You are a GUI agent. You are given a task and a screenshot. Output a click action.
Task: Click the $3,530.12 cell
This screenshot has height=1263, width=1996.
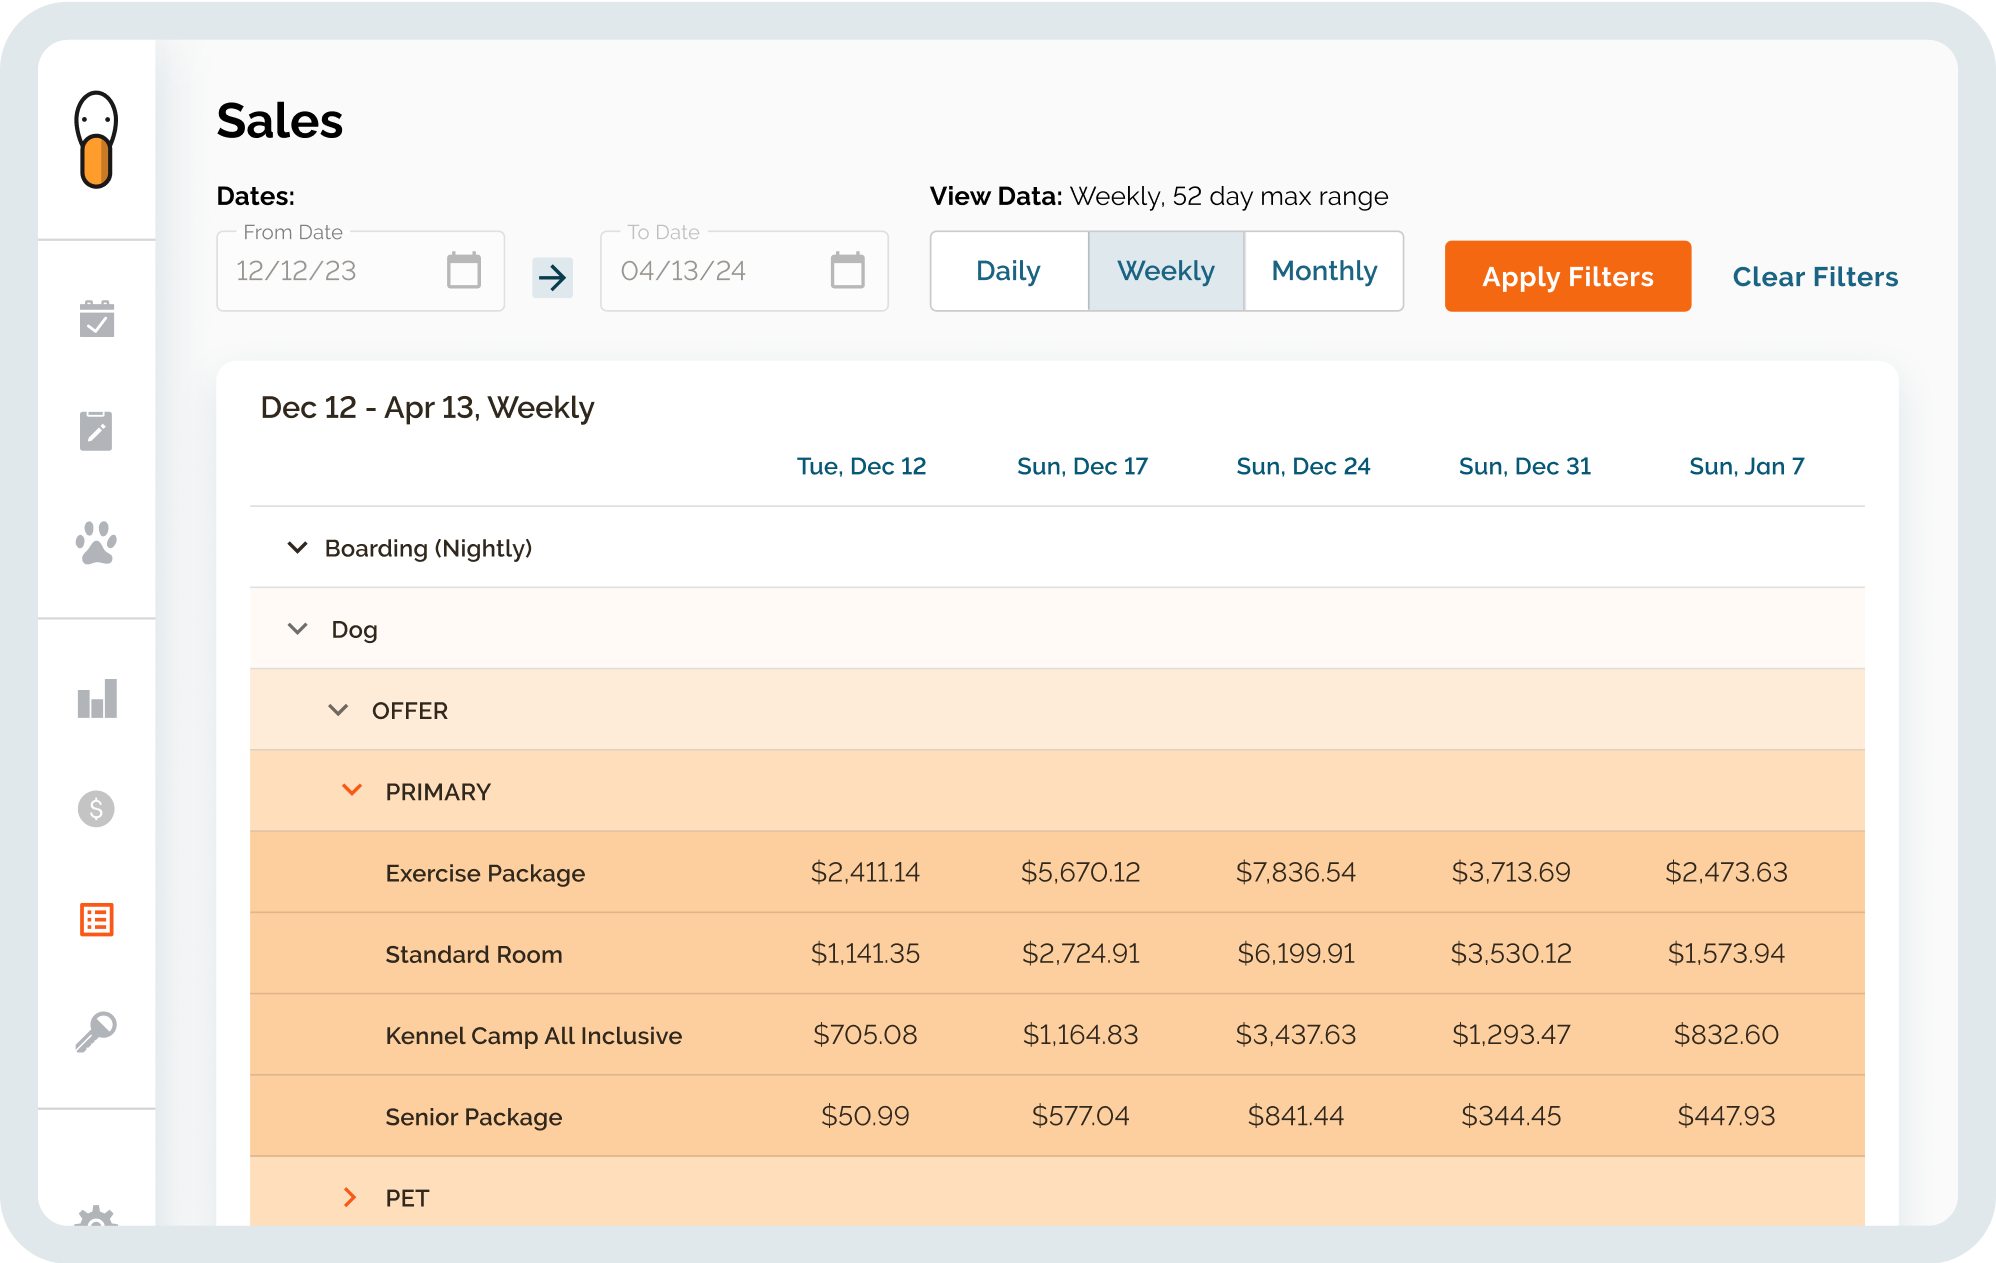pos(1511,953)
